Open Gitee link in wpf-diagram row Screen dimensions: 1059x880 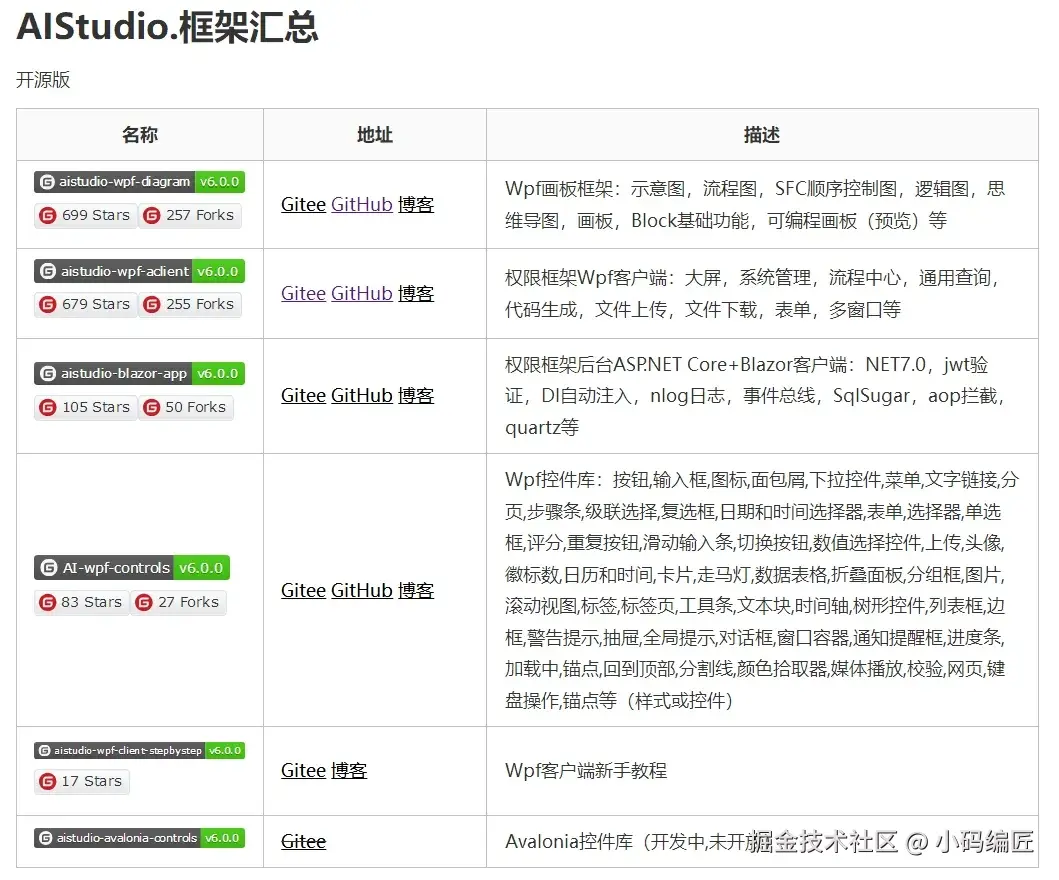(x=303, y=205)
